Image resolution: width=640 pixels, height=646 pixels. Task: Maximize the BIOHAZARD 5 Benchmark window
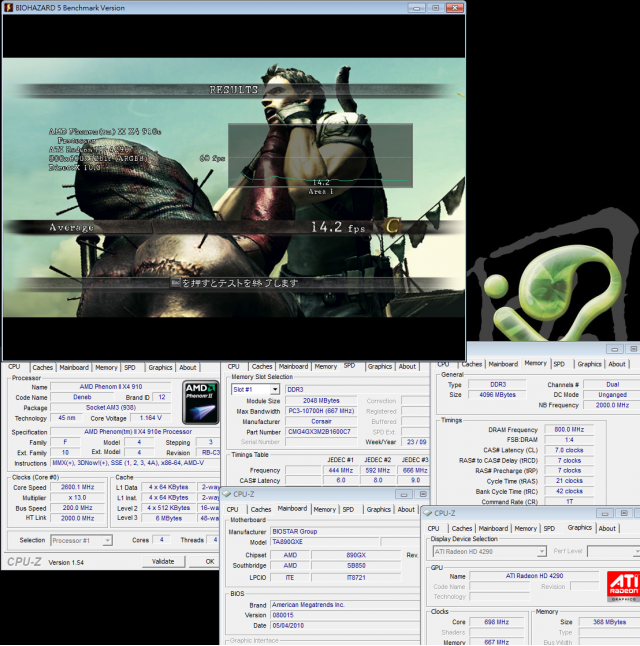point(436,8)
